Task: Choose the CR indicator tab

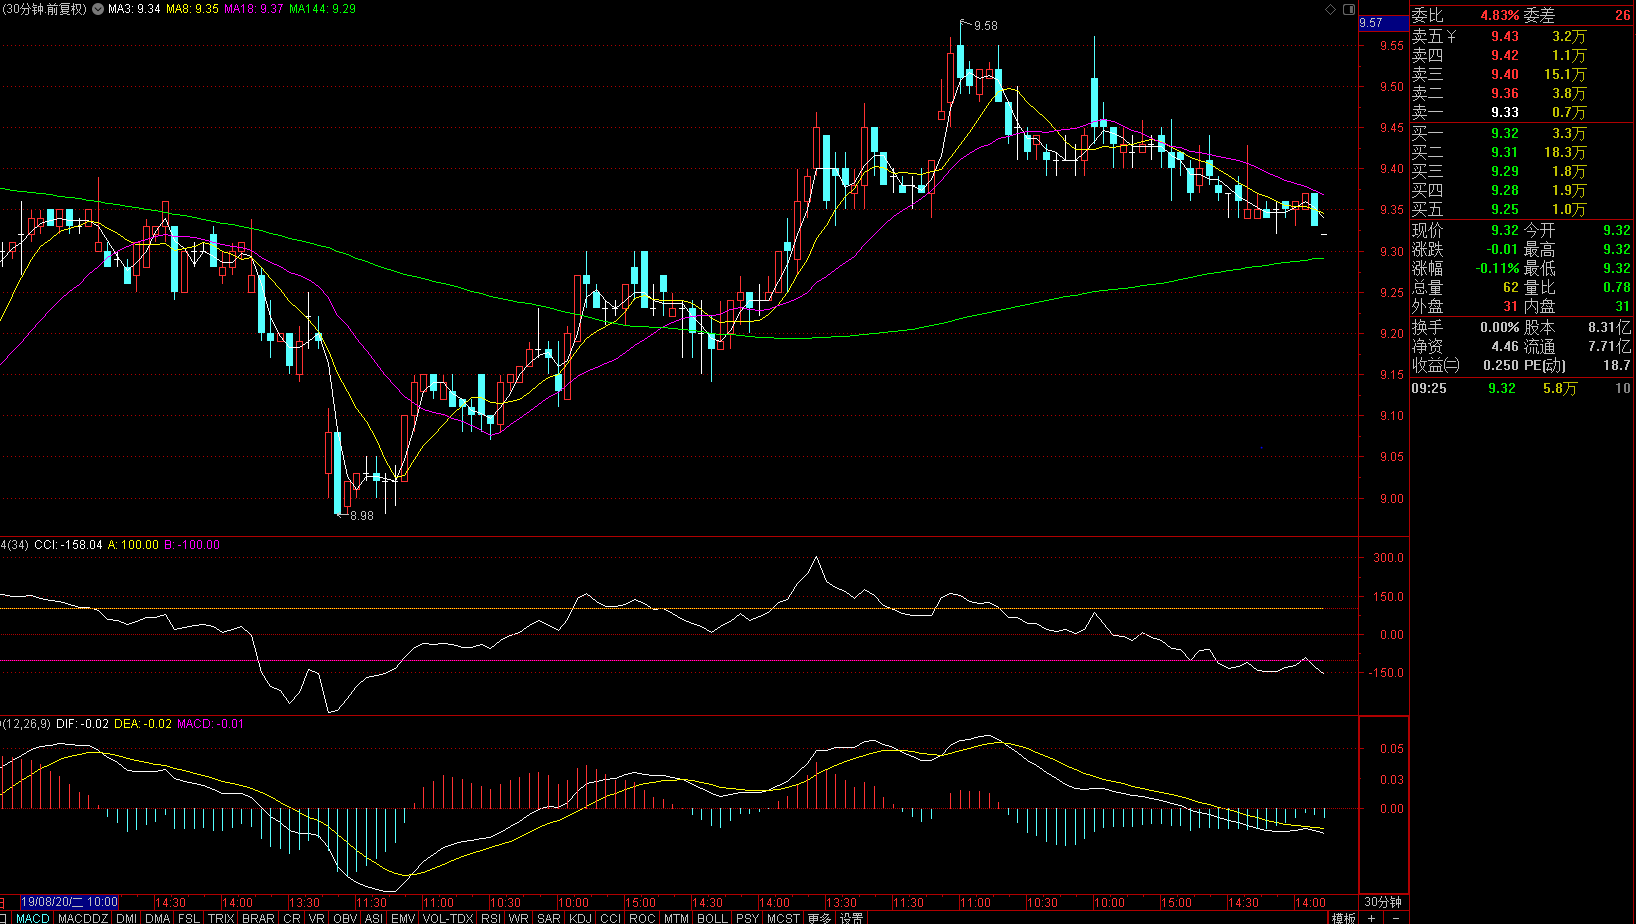Action: click(292, 918)
